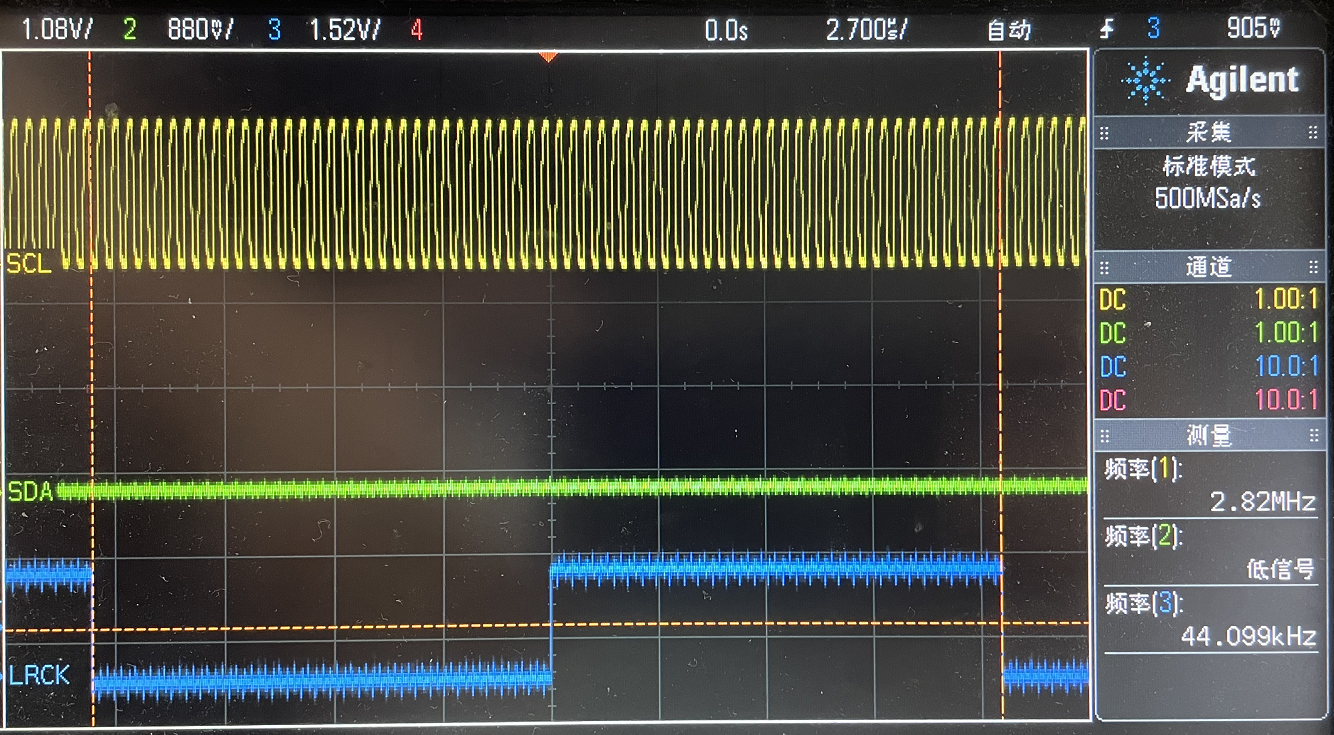
Task: Open the 通道 channel section header
Action: pos(1209,267)
